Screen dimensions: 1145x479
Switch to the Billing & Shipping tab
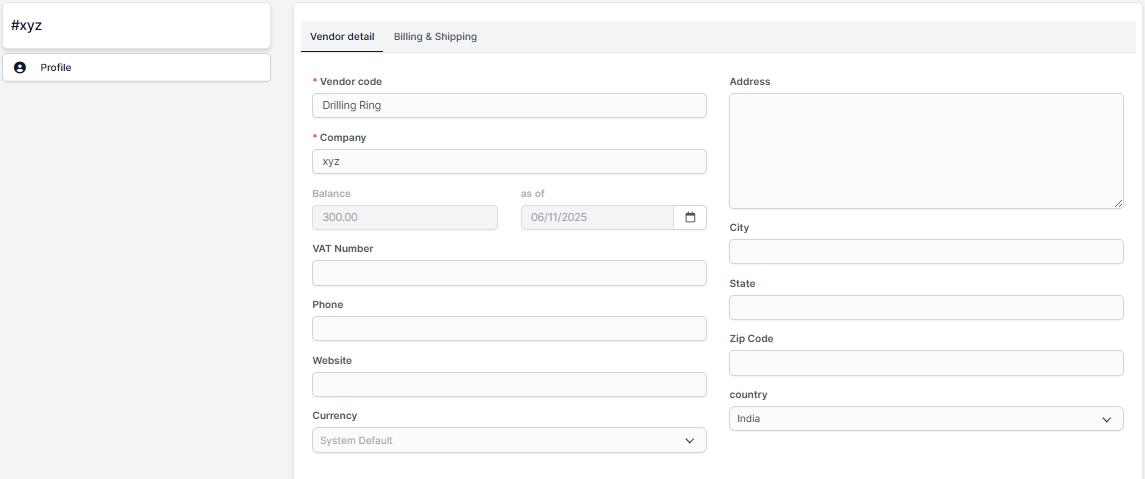pos(435,37)
